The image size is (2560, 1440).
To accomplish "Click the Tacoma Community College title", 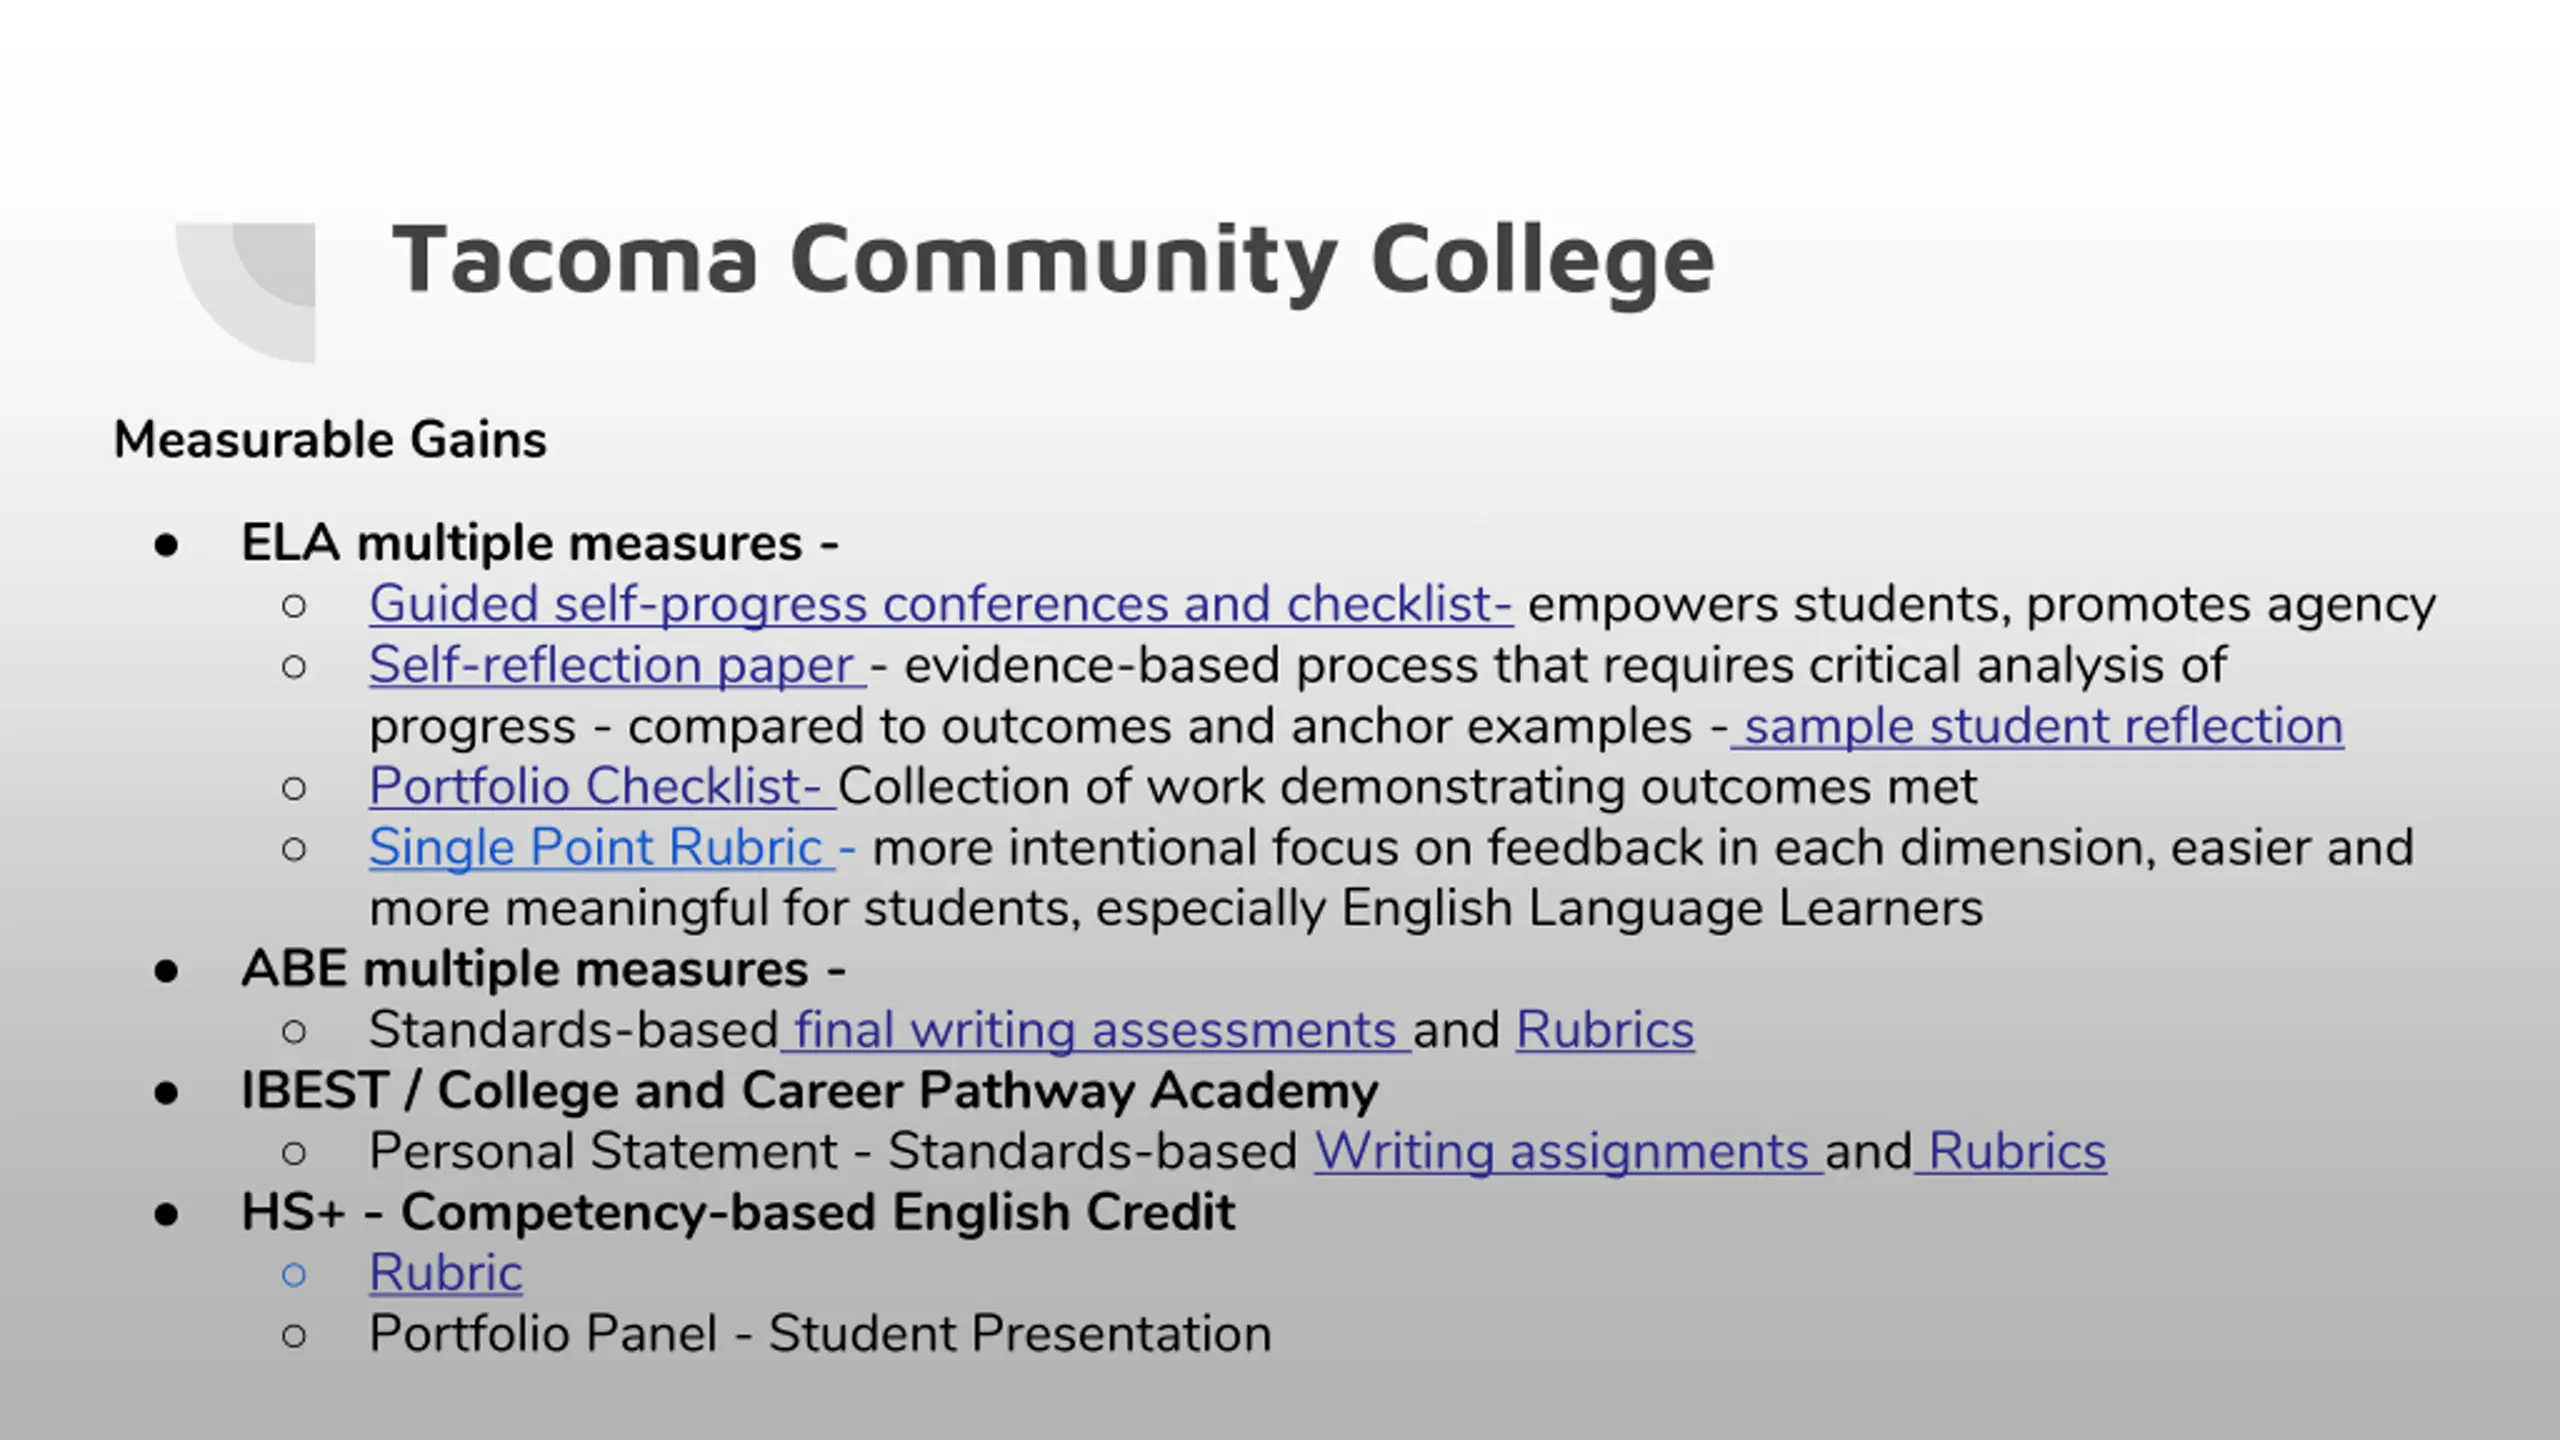I will 1053,260.
